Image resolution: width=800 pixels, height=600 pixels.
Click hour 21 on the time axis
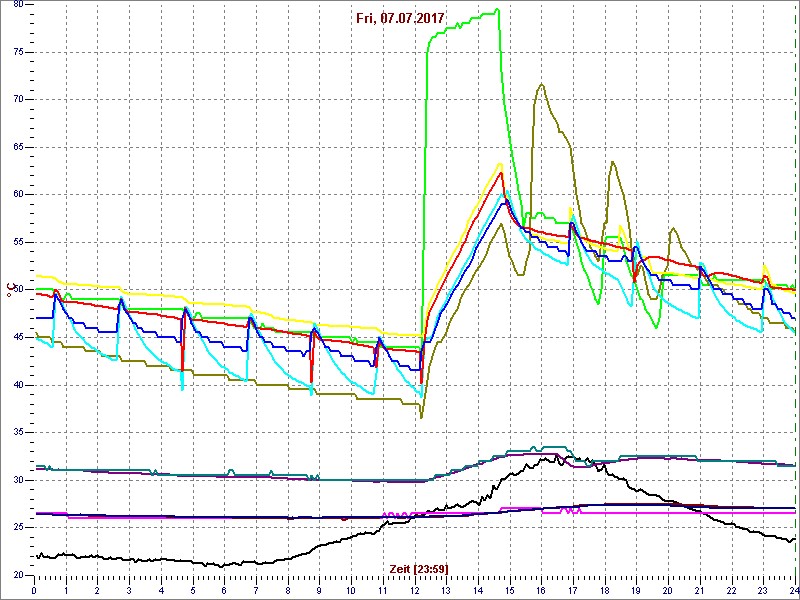[x=699, y=590]
